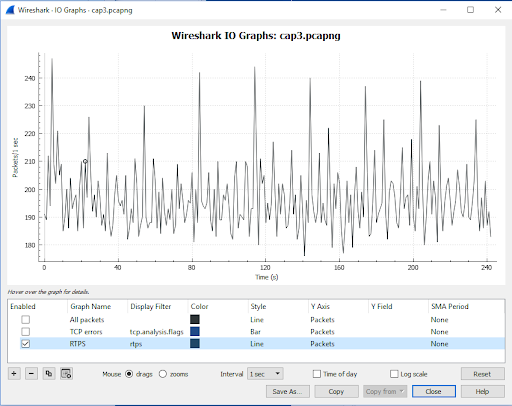Screen dimensions: 512x406
Task: Close the window with the X button
Action: click(x=498, y=10)
